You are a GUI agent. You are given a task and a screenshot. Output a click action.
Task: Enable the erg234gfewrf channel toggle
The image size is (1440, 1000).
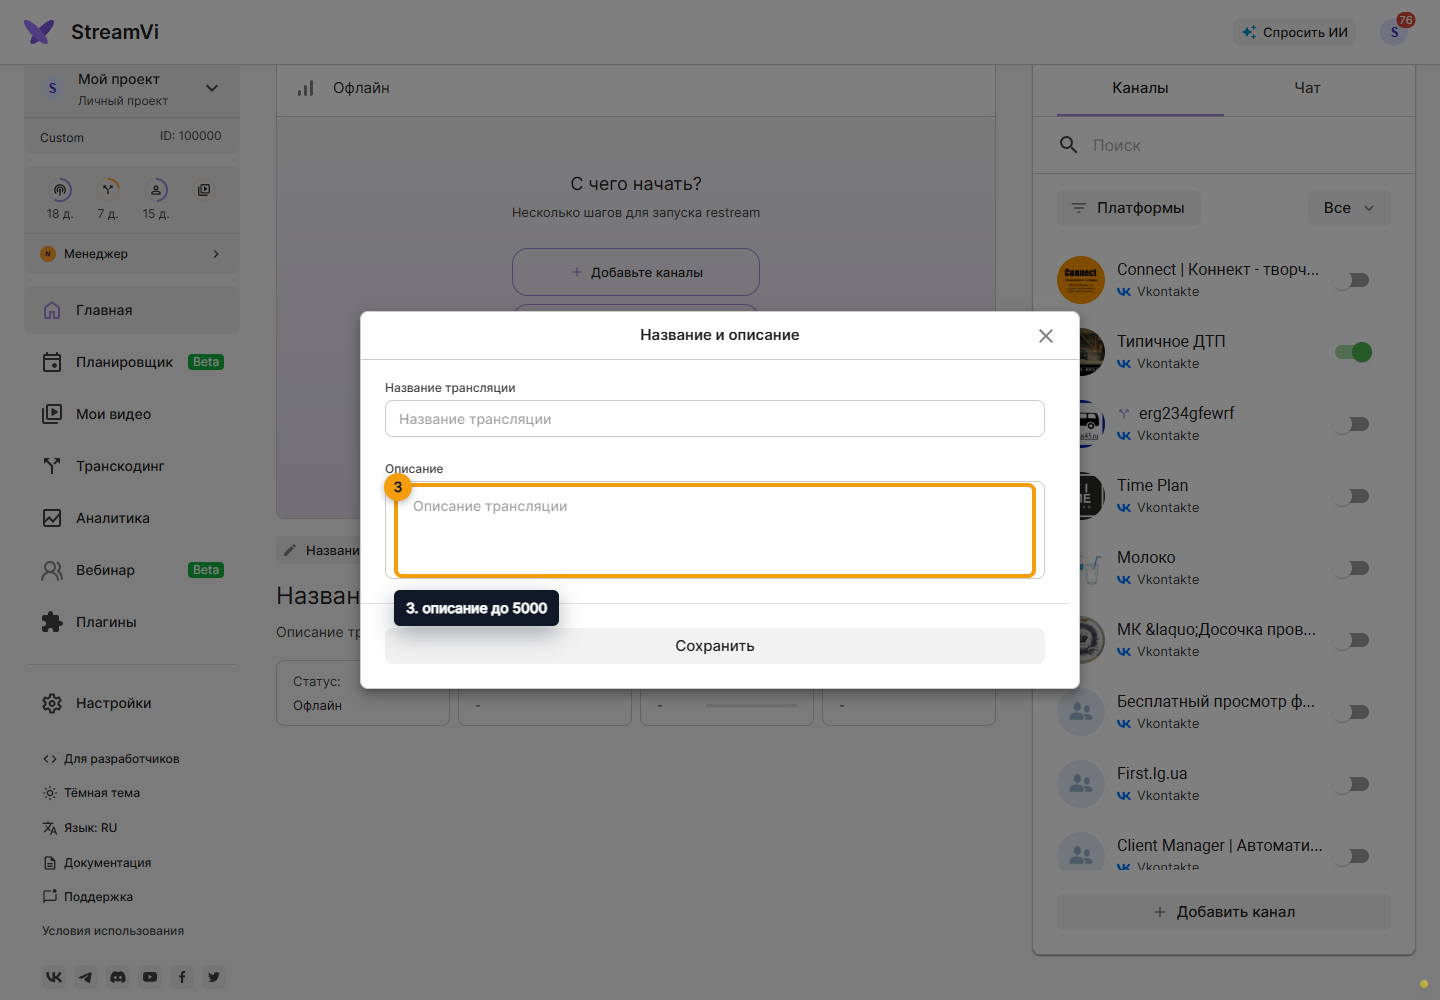(x=1352, y=424)
